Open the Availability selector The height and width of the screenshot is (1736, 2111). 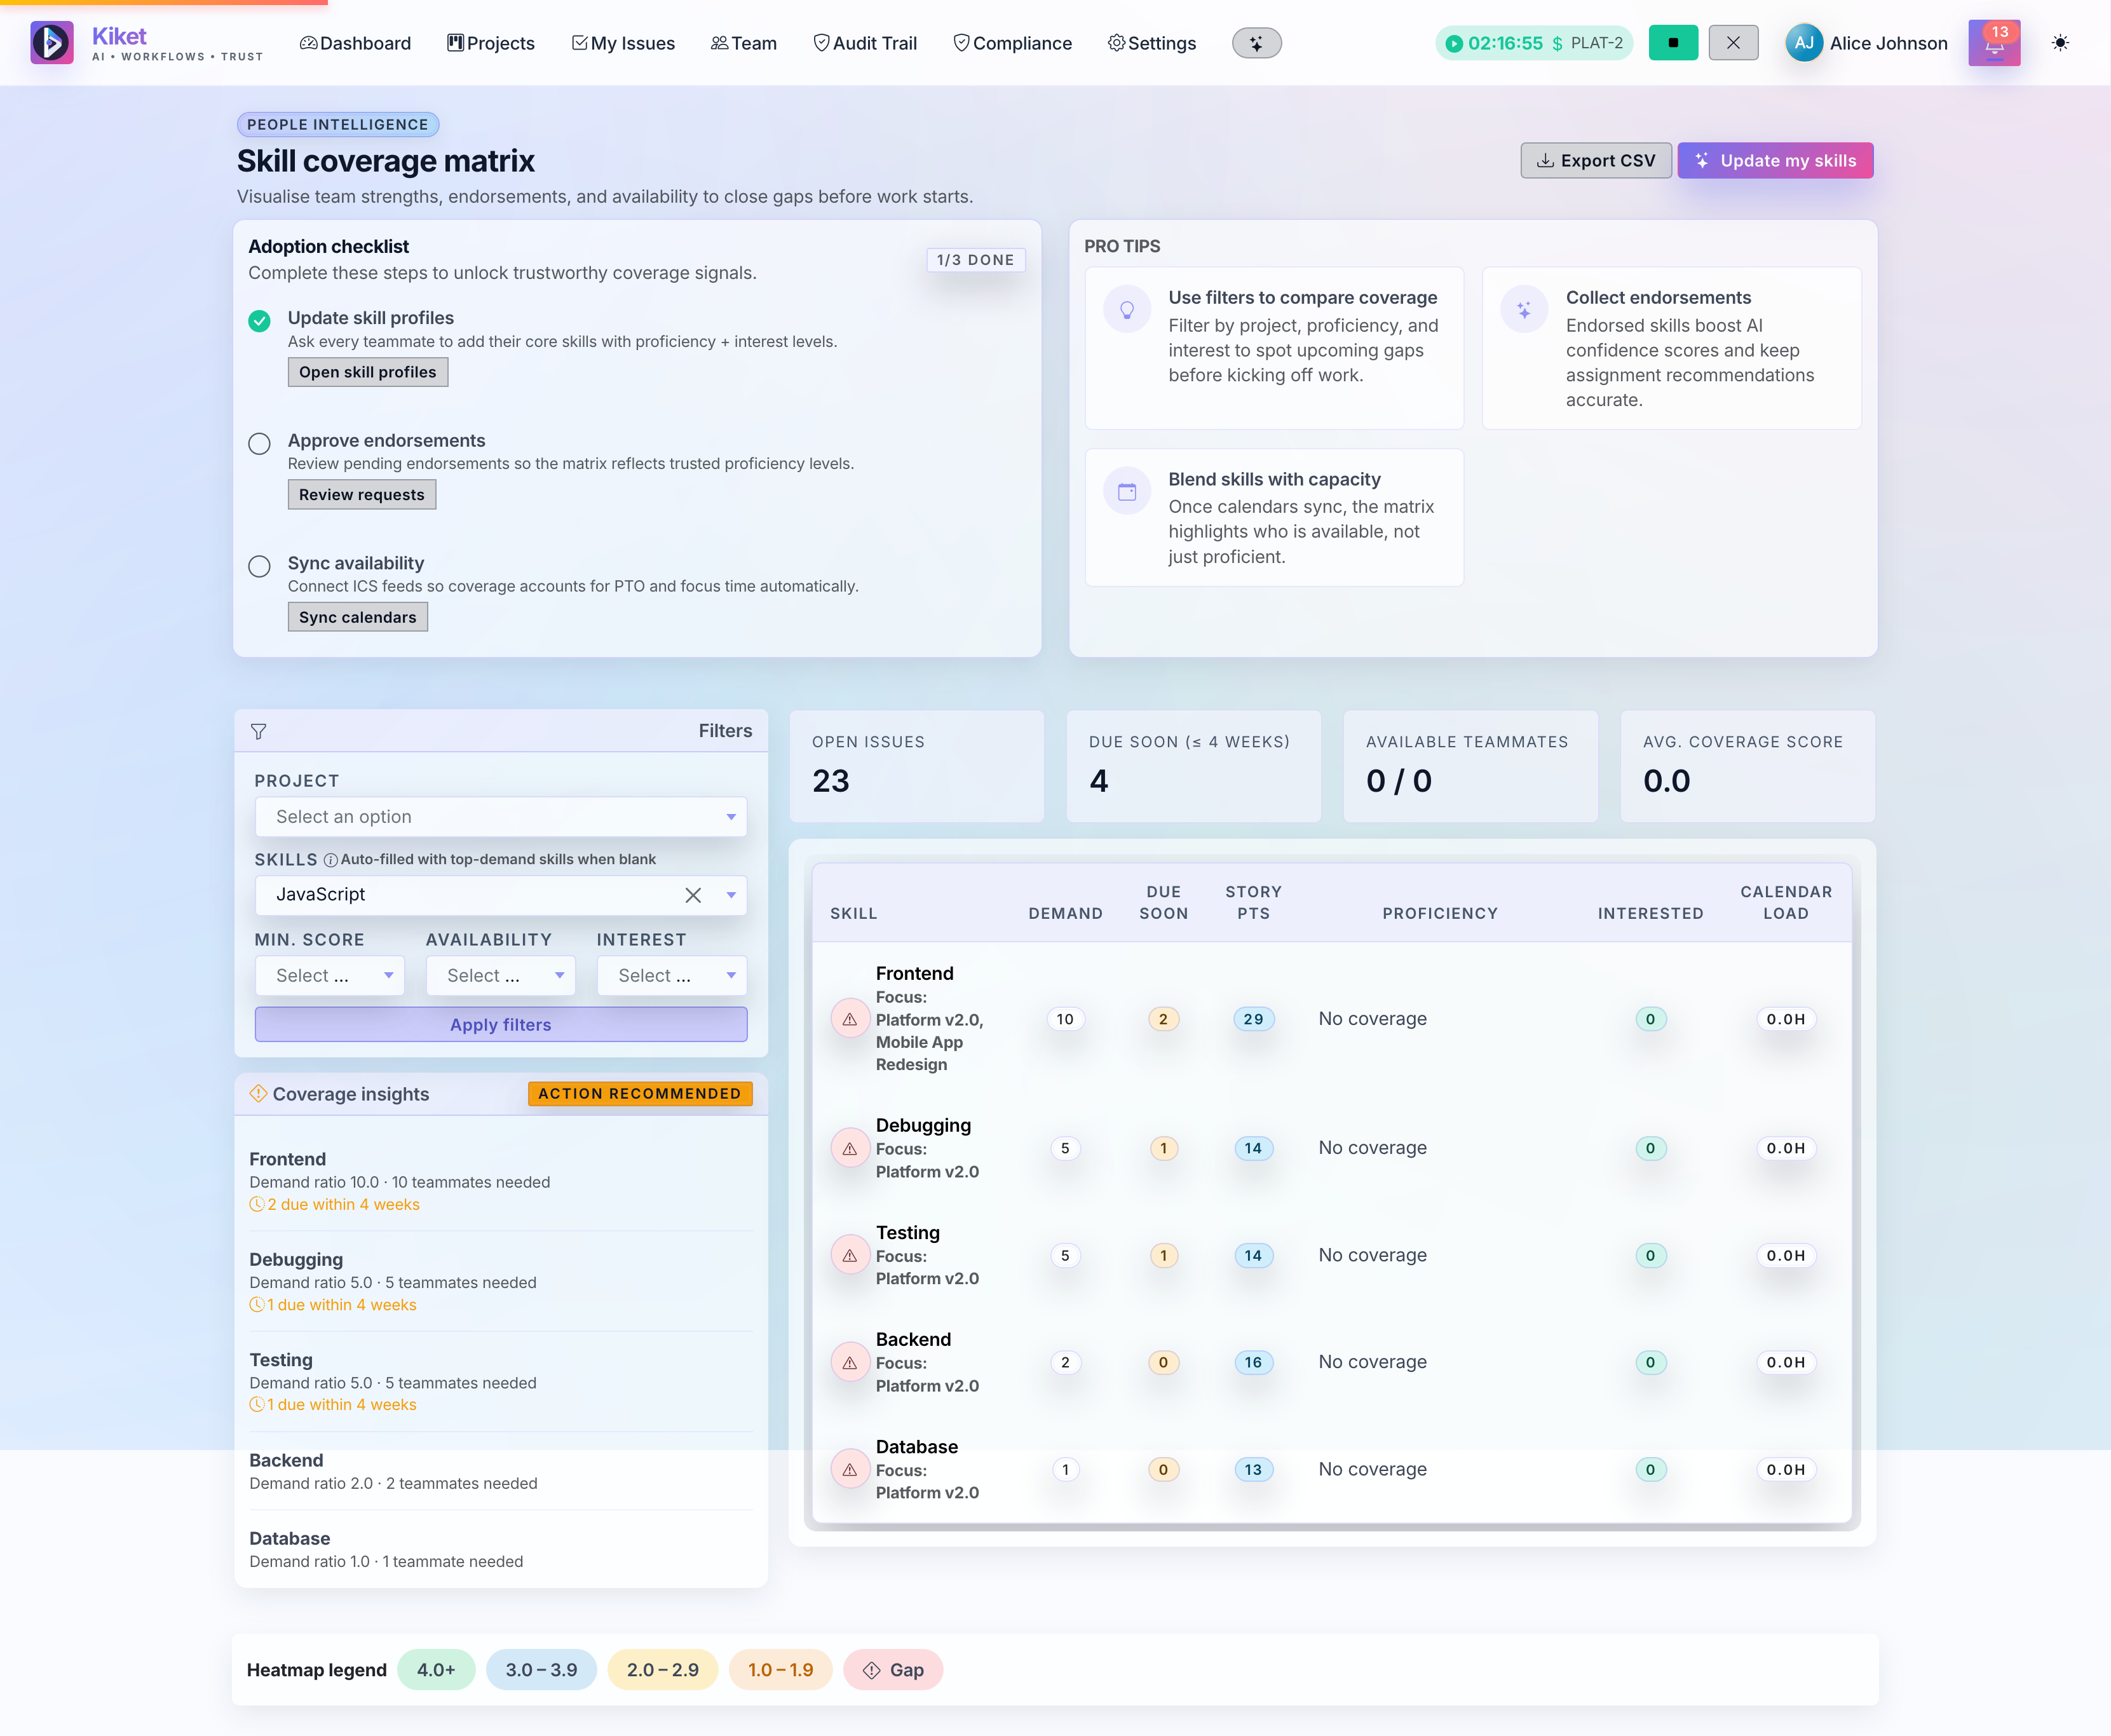500,975
